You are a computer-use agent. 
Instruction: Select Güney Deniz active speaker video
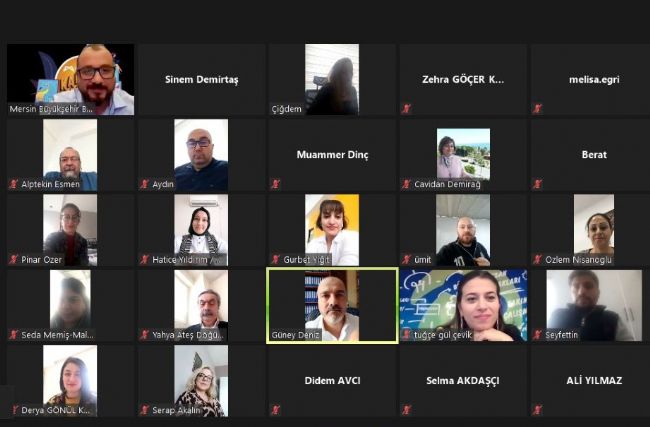tap(332, 306)
